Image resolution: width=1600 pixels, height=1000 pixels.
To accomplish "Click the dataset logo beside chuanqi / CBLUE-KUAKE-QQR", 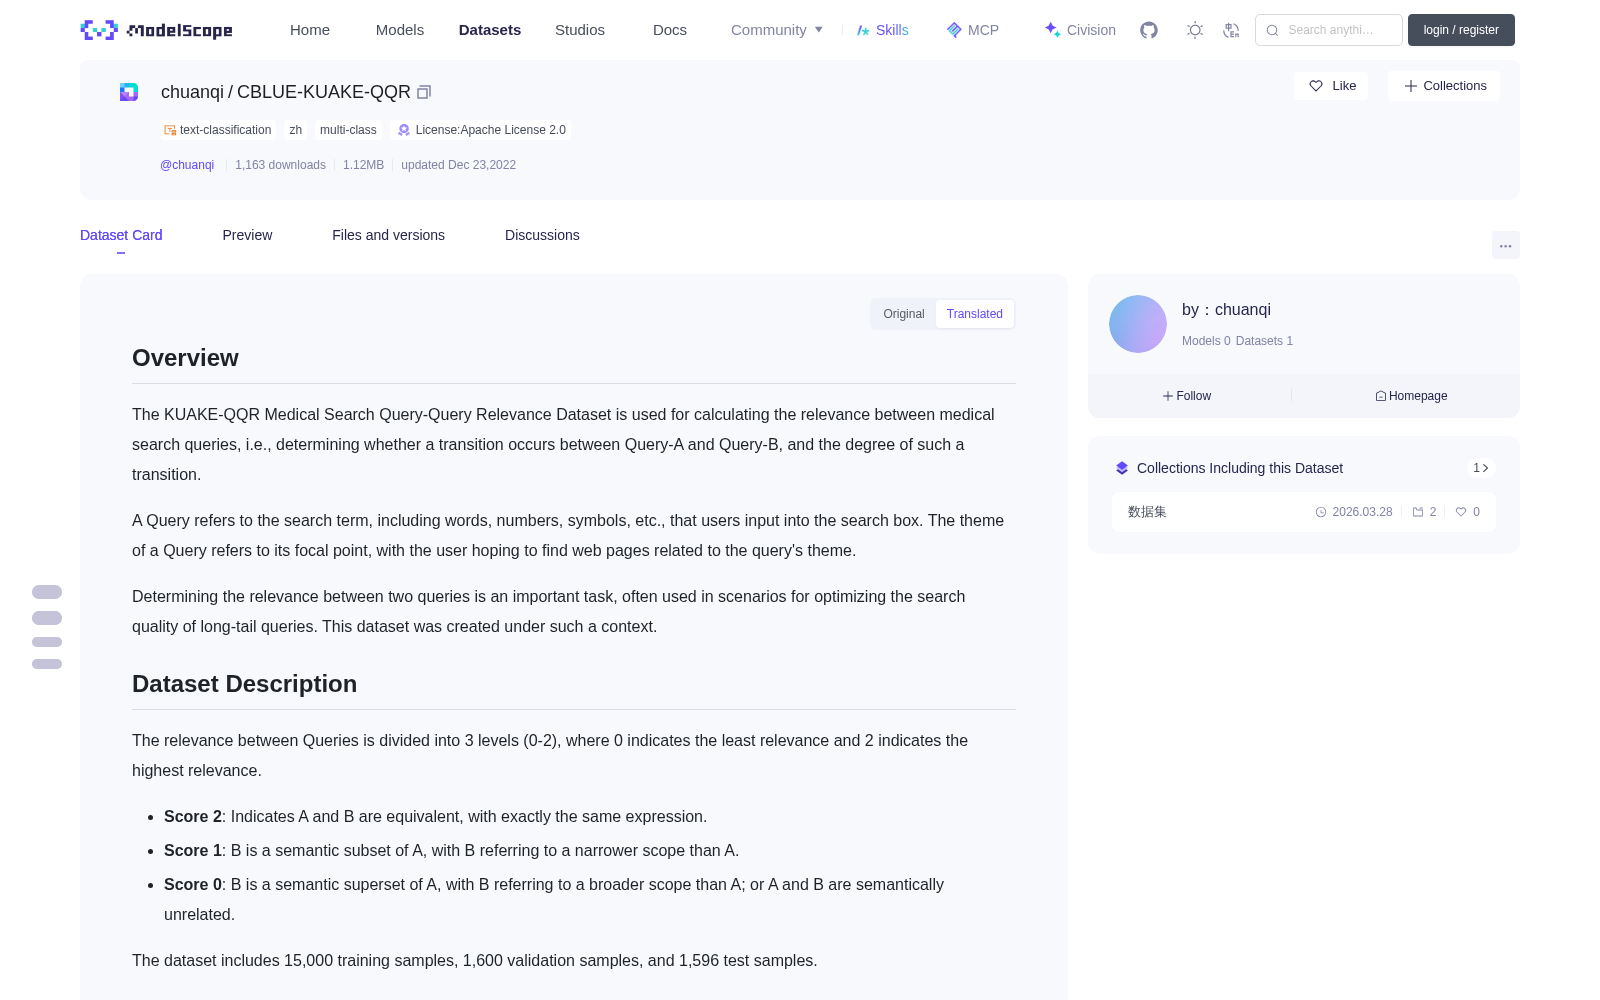I will [129, 92].
